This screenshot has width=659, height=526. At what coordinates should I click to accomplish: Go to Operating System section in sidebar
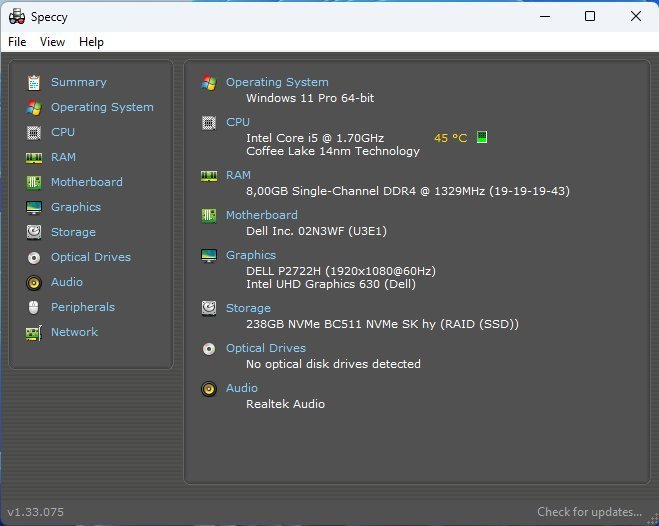(102, 107)
